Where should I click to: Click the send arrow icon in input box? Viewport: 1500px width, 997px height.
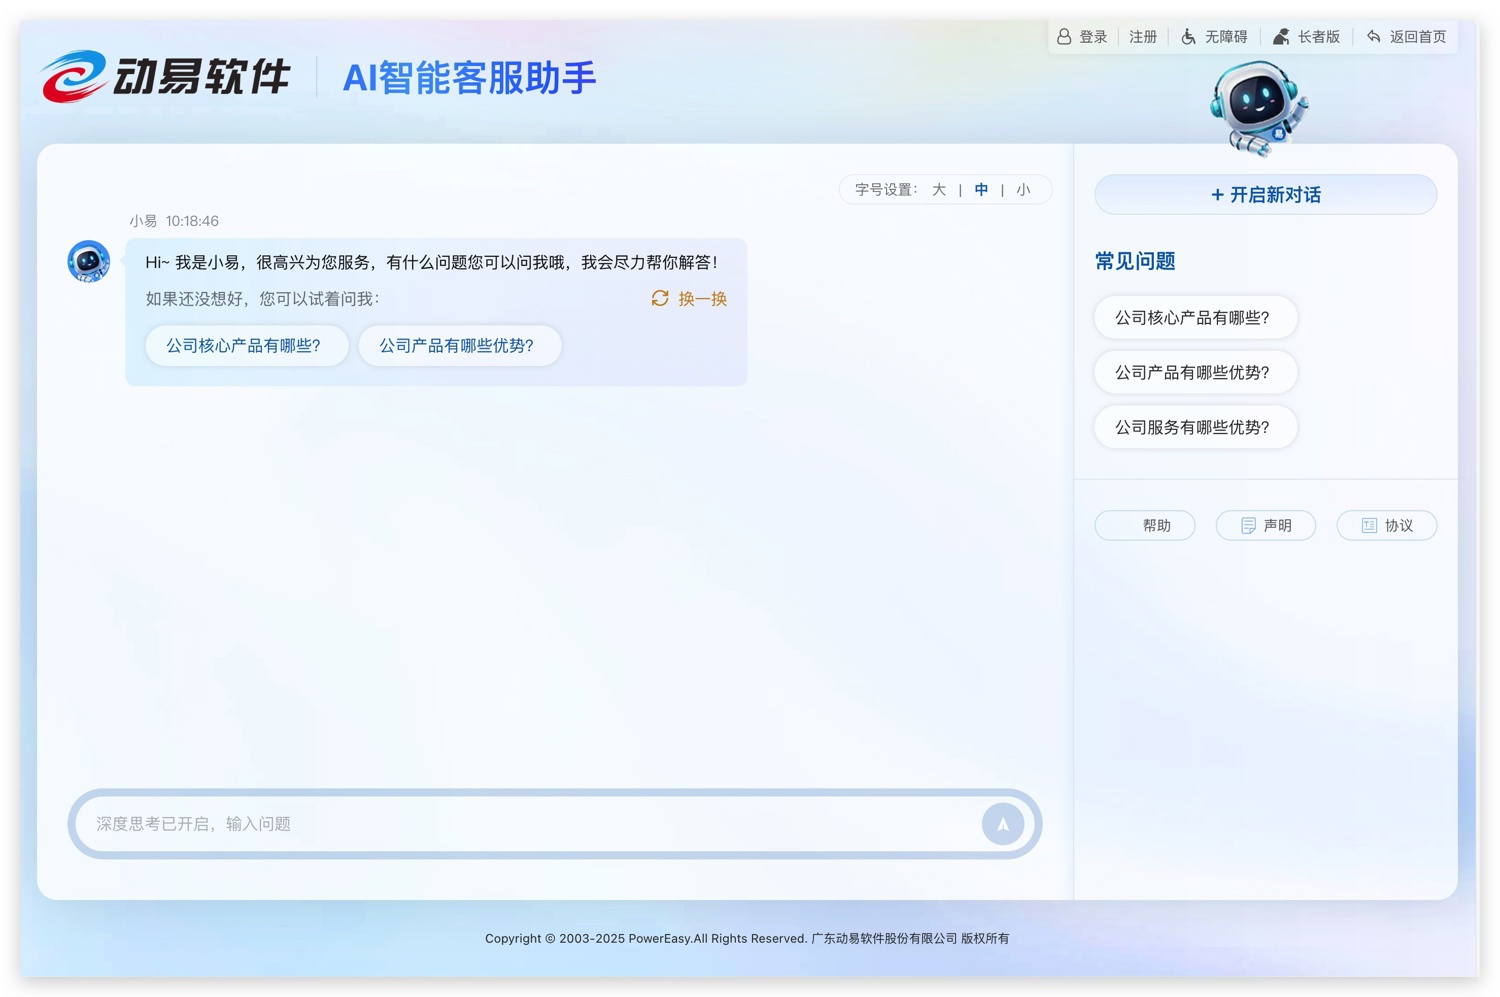click(1002, 824)
